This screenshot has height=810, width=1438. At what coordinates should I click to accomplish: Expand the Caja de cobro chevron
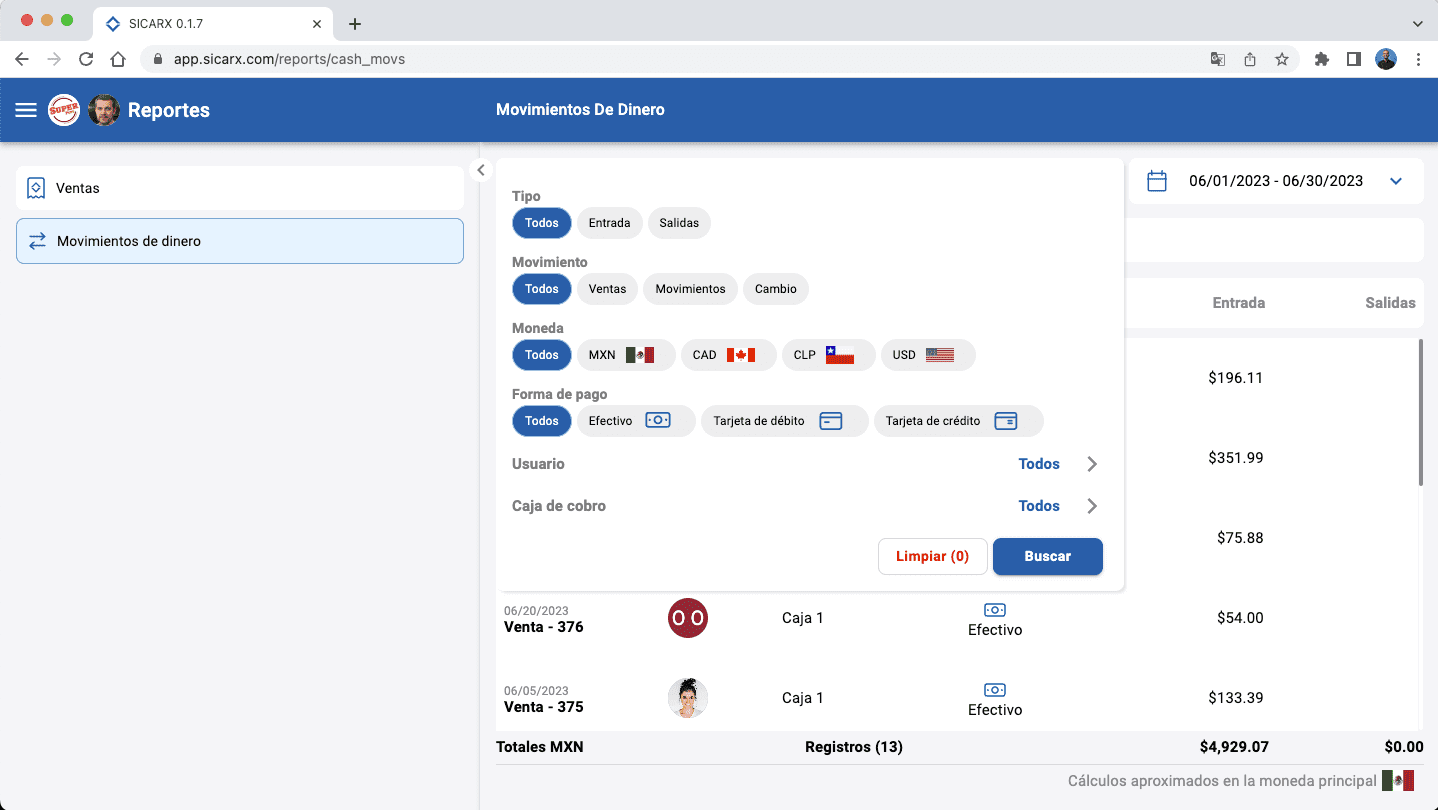coord(1092,506)
